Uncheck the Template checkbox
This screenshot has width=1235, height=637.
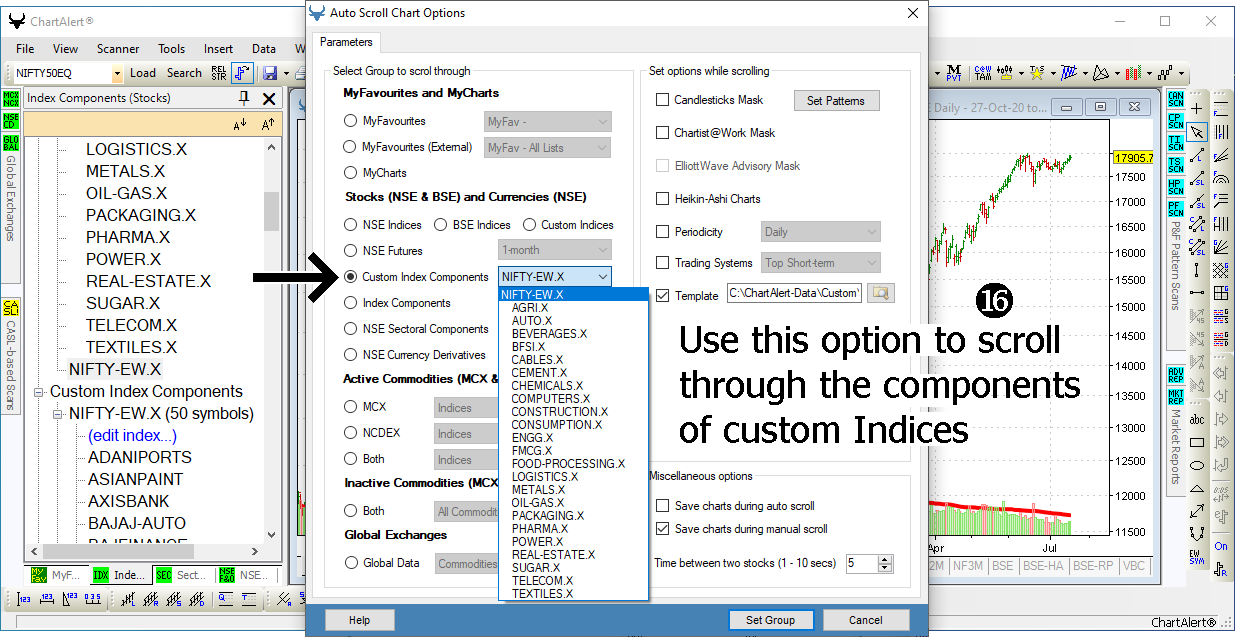(662, 296)
